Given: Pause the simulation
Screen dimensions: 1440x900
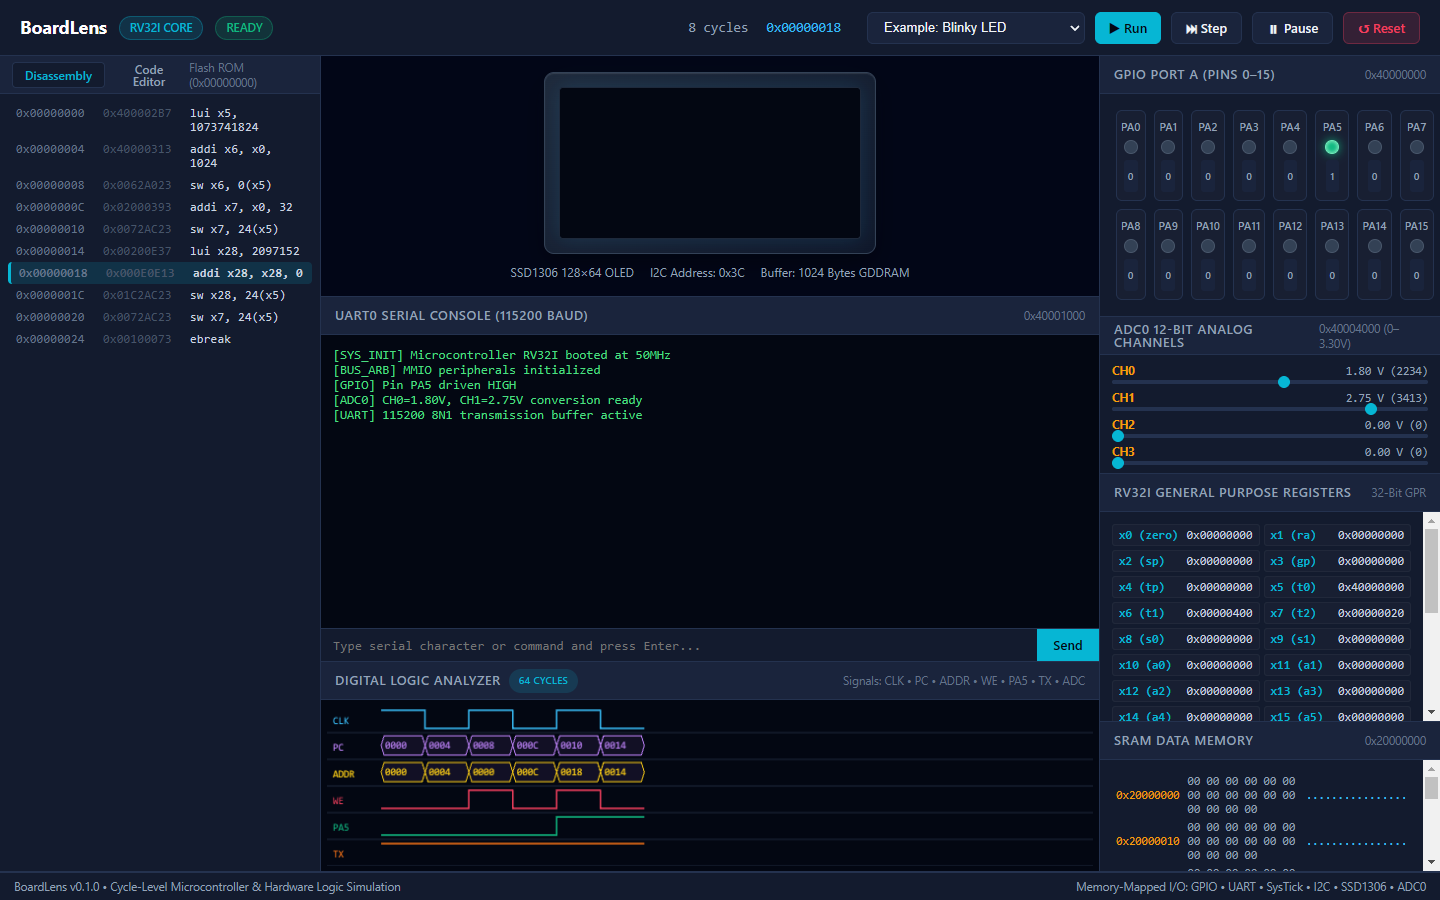Looking at the screenshot, I should pos(1292,28).
